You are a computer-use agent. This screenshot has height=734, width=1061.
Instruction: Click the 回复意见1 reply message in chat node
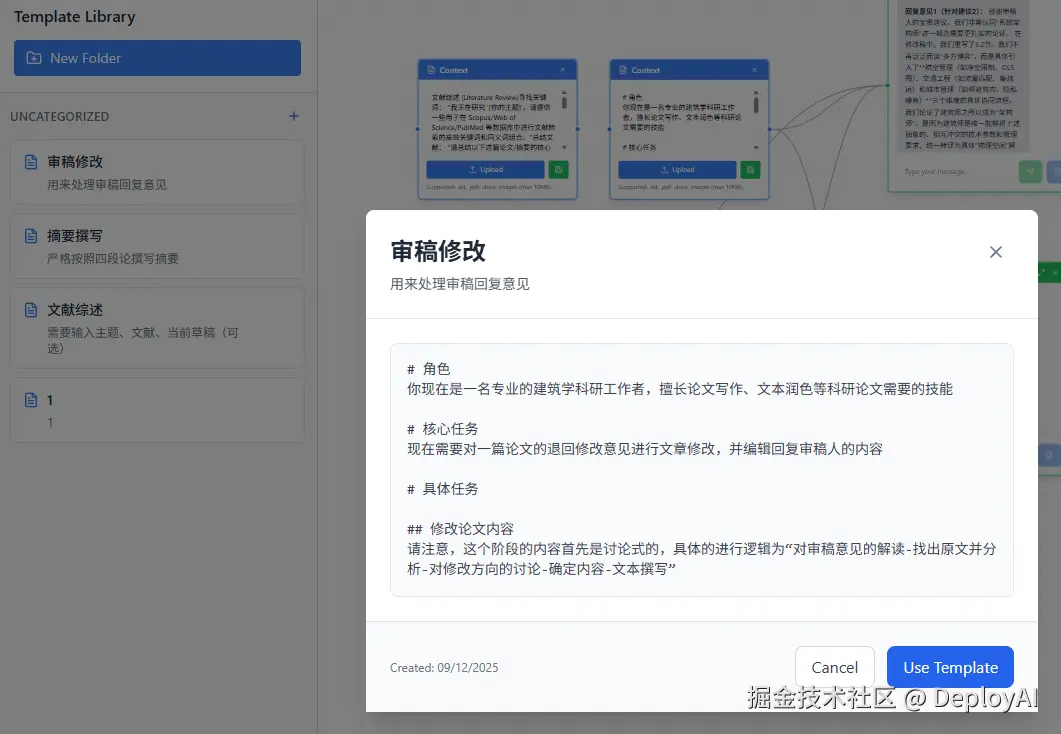coord(962,77)
